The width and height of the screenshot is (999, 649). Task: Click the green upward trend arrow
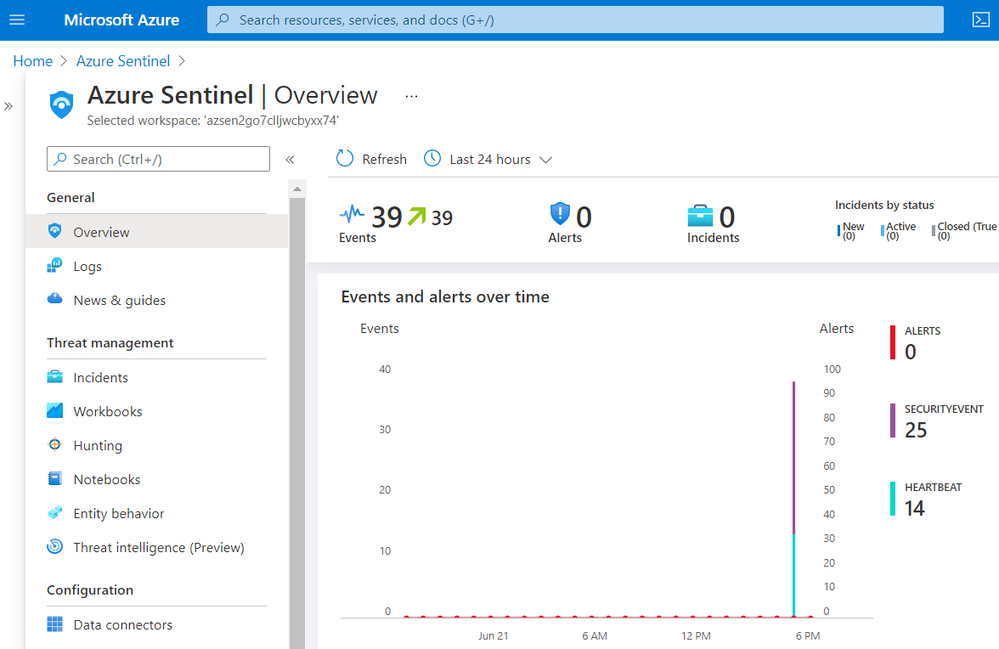[417, 217]
